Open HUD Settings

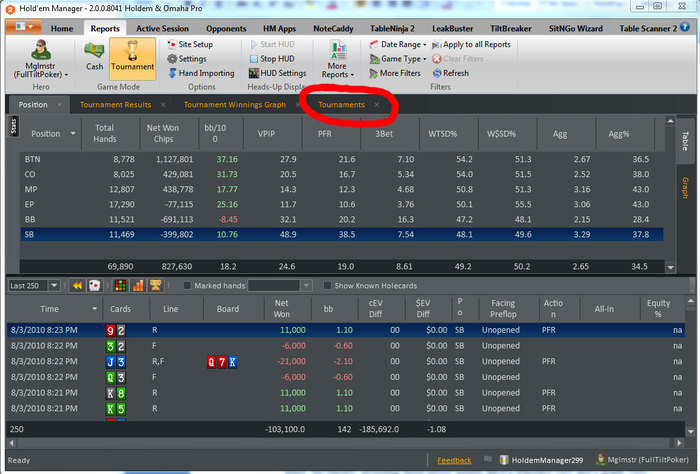coord(277,73)
